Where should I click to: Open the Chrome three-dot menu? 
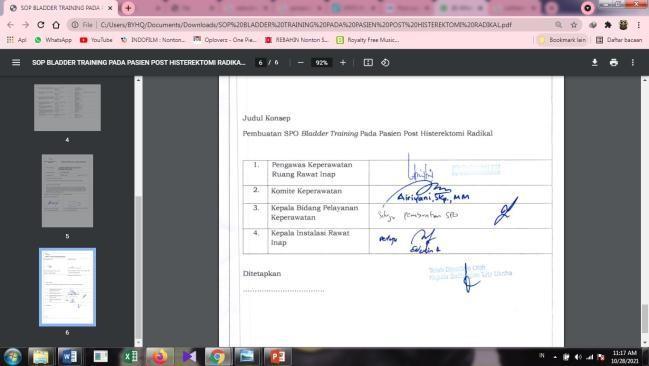click(639, 25)
